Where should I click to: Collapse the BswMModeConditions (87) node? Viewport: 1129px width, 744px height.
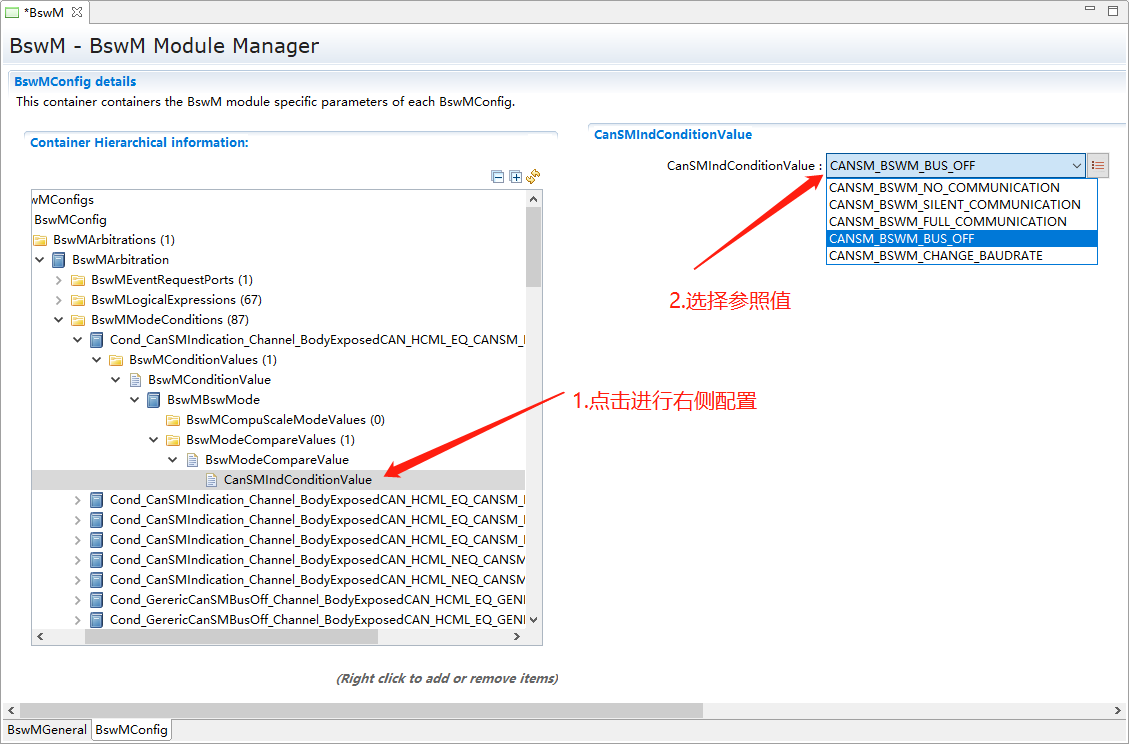[x=59, y=320]
